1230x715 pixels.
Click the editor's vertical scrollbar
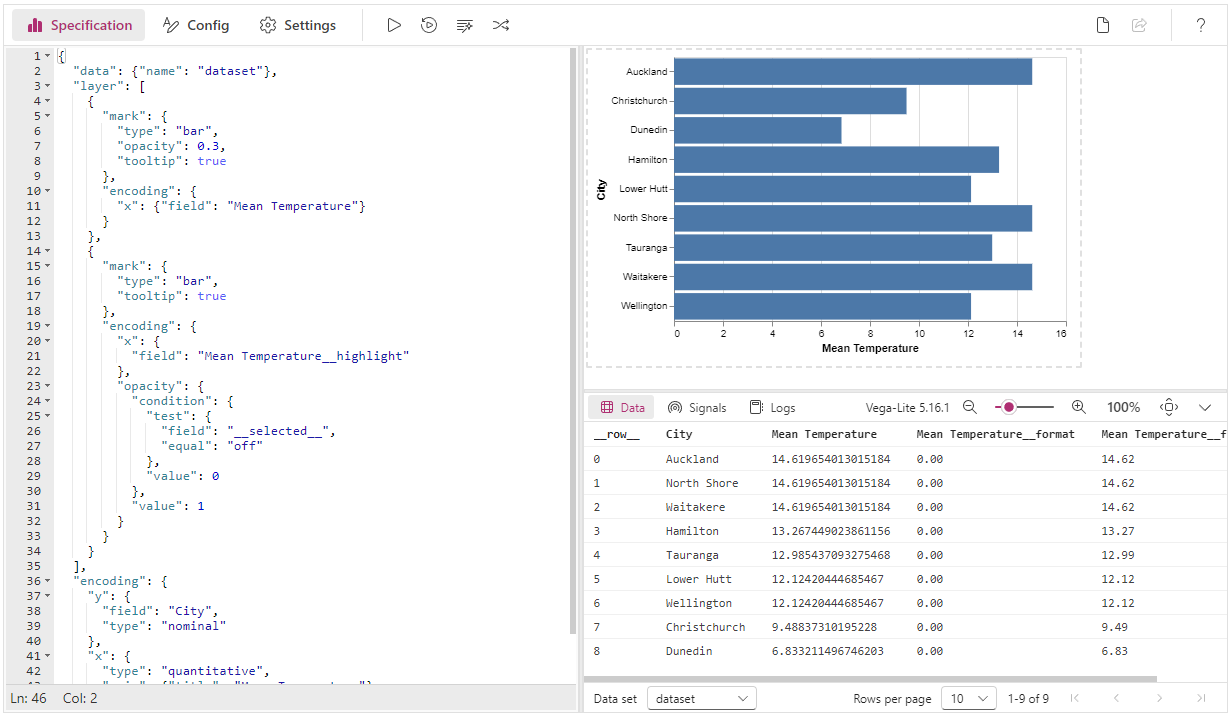573,340
